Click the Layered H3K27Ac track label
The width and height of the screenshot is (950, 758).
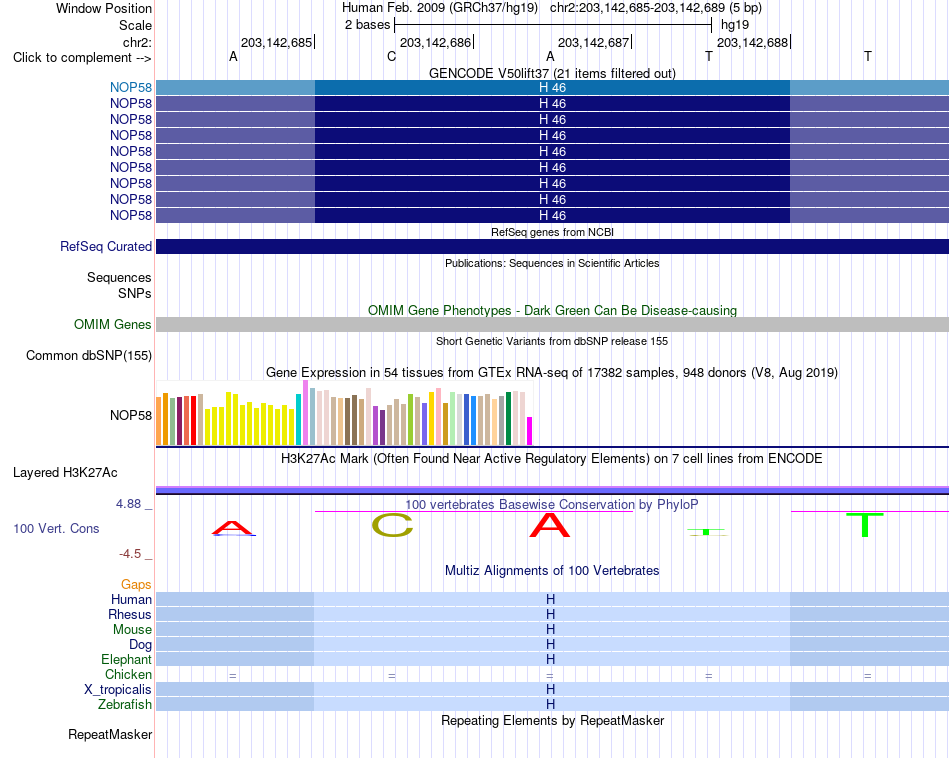65,473
